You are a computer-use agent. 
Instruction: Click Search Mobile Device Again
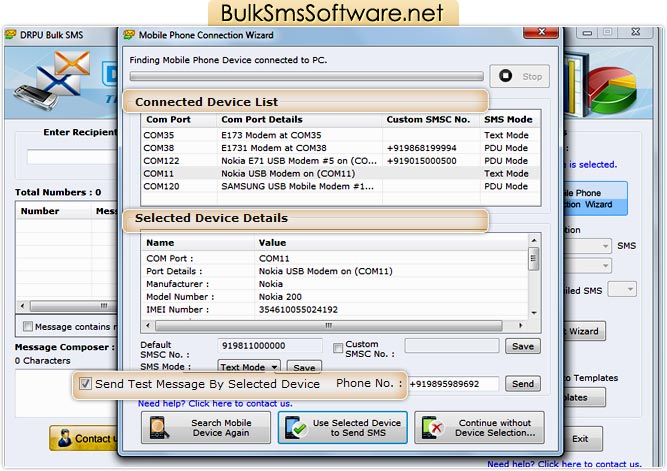[206, 428]
